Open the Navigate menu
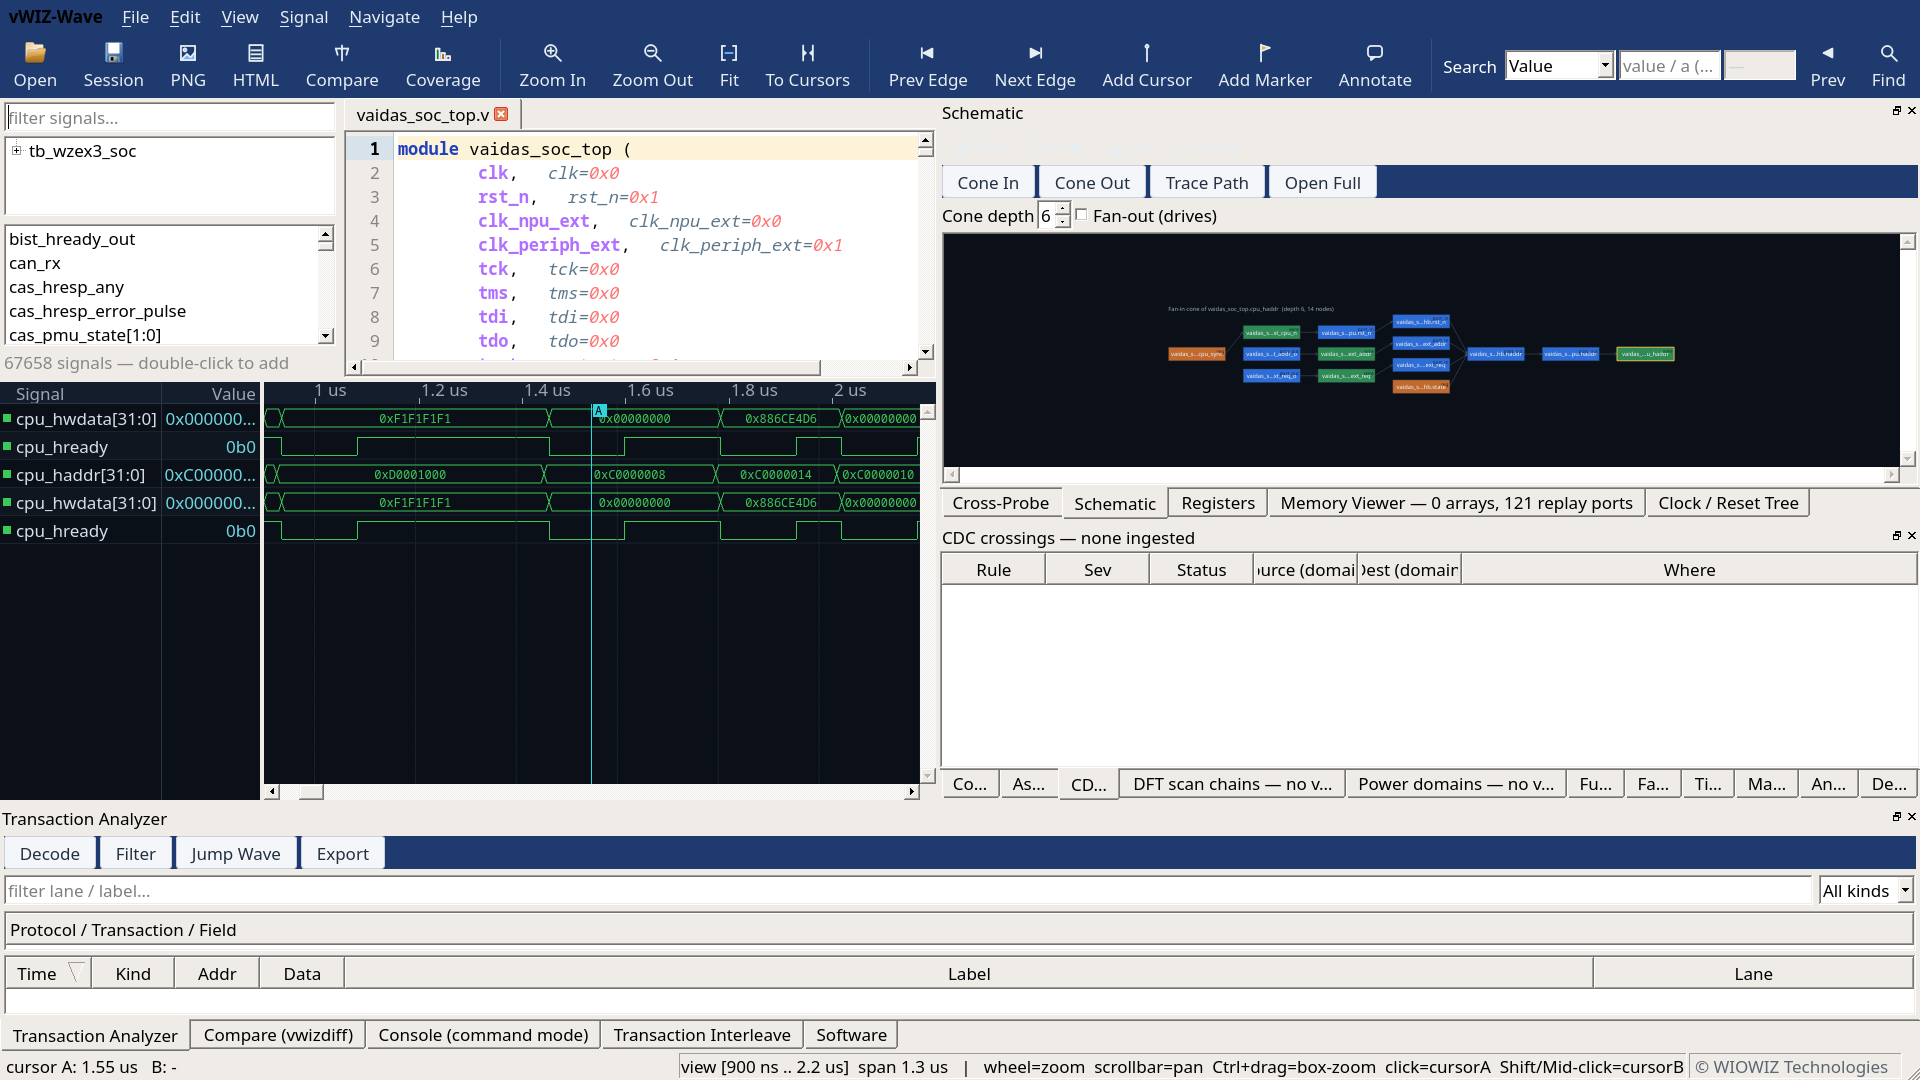Image resolution: width=1920 pixels, height=1080 pixels. click(x=384, y=17)
